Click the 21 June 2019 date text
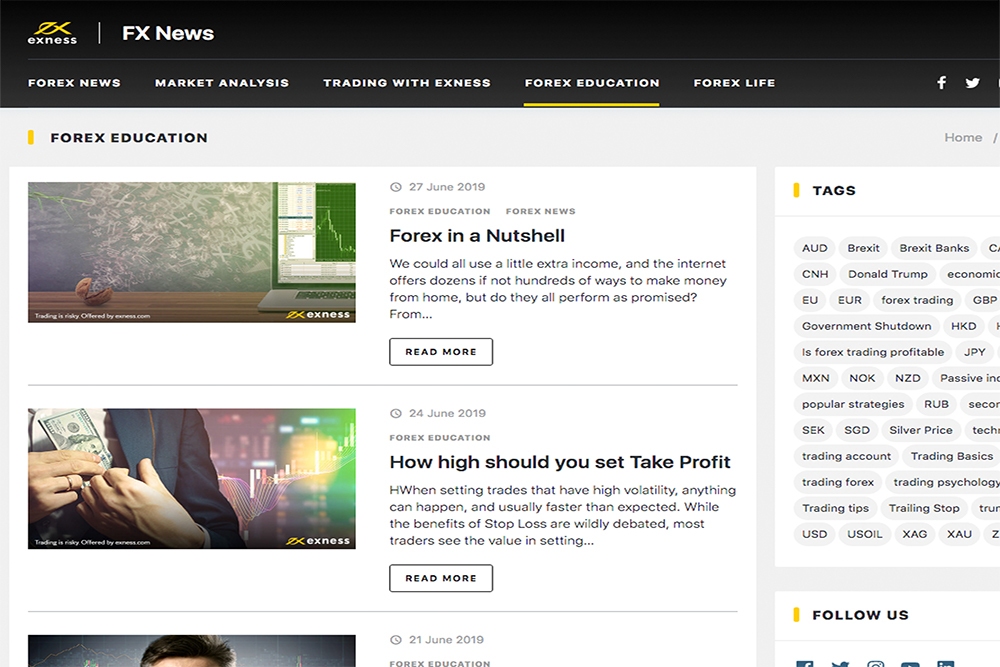The height and width of the screenshot is (667, 1000). pos(446,640)
